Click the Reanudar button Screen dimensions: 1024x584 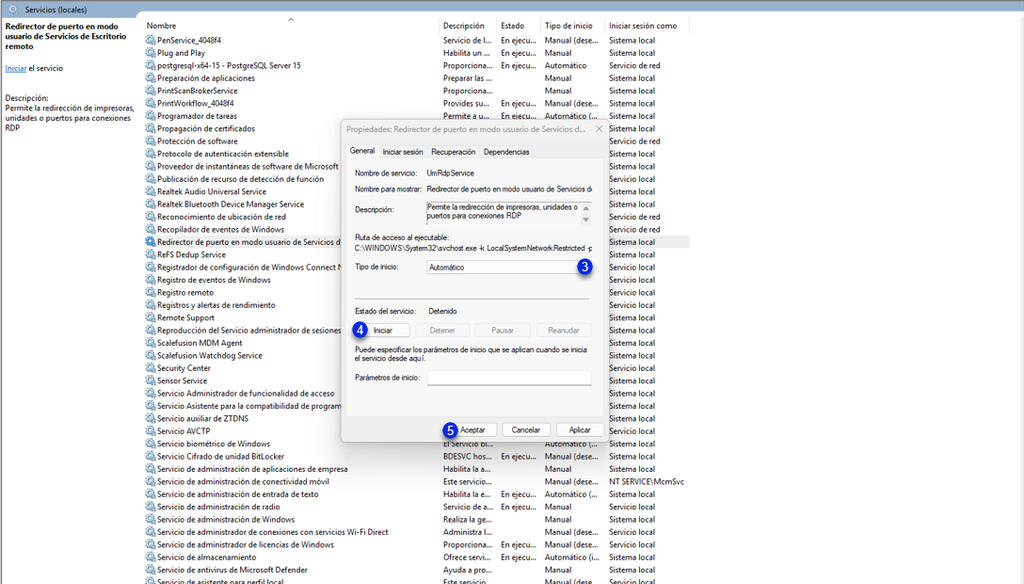click(x=564, y=331)
